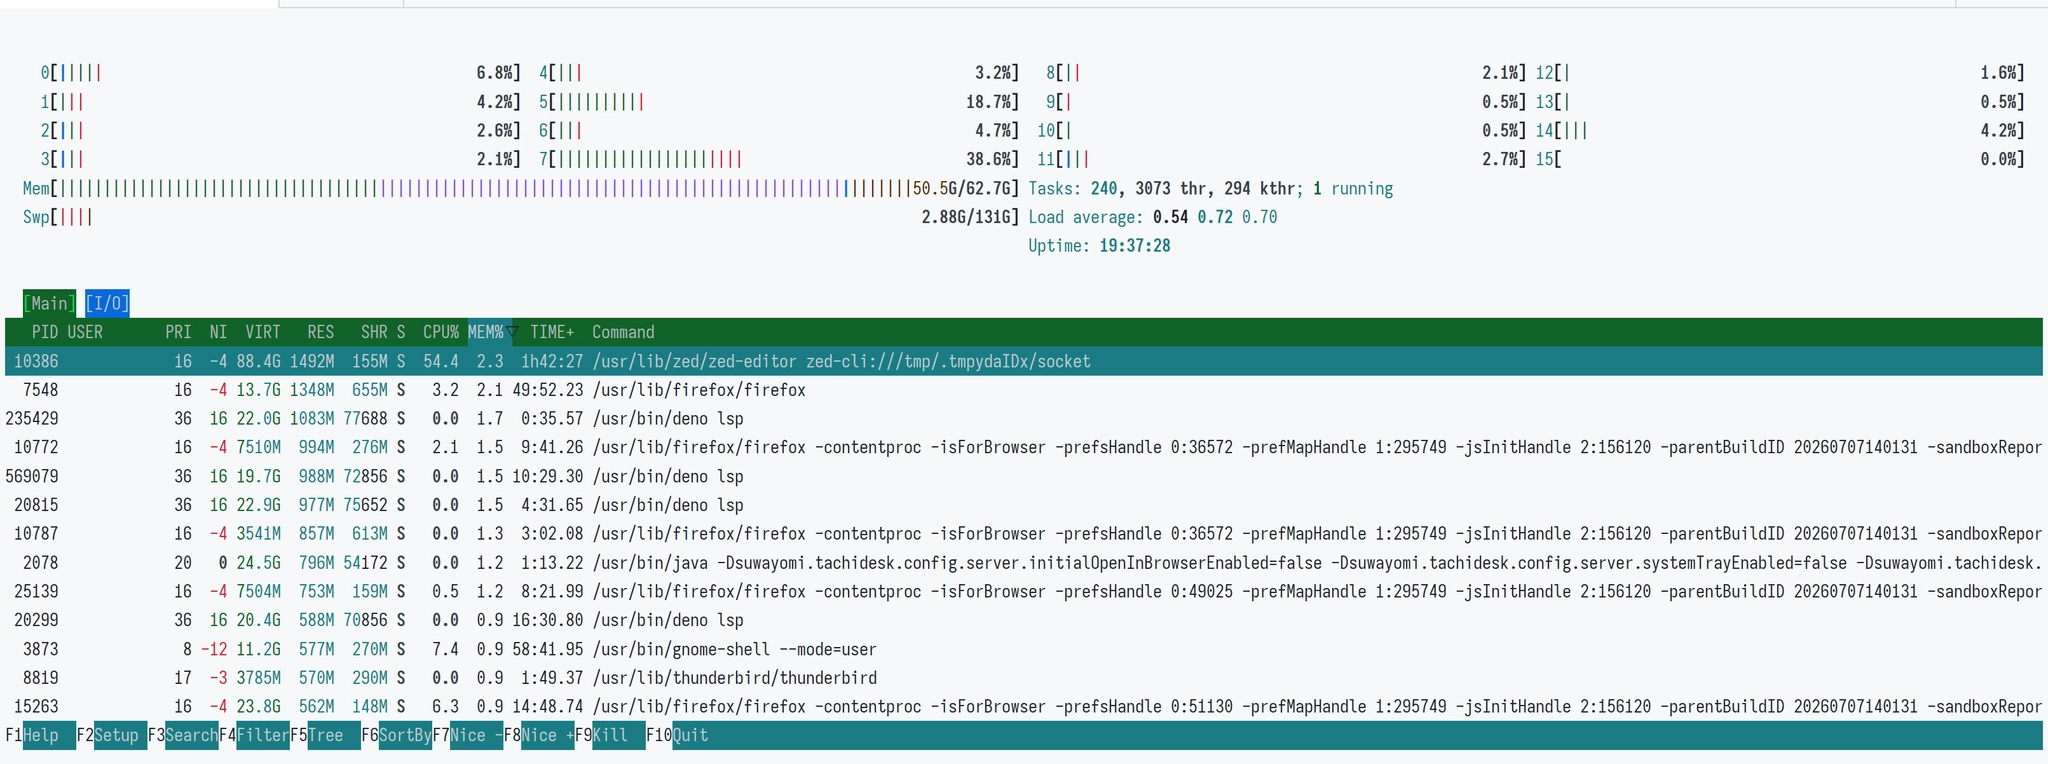The width and height of the screenshot is (2048, 764).
Task: Click CPU 4 meter at 3.2%
Action: click(779, 73)
